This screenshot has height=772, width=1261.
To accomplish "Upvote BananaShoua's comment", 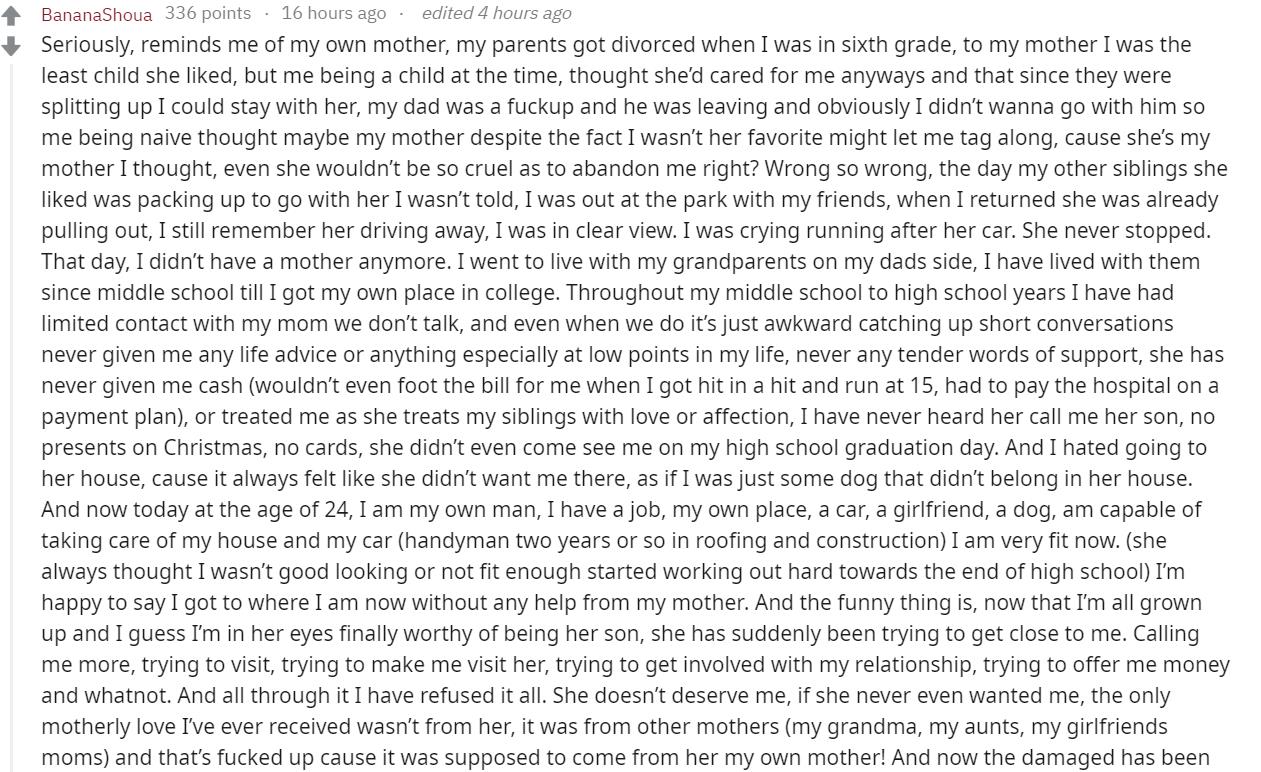I will click(12, 17).
